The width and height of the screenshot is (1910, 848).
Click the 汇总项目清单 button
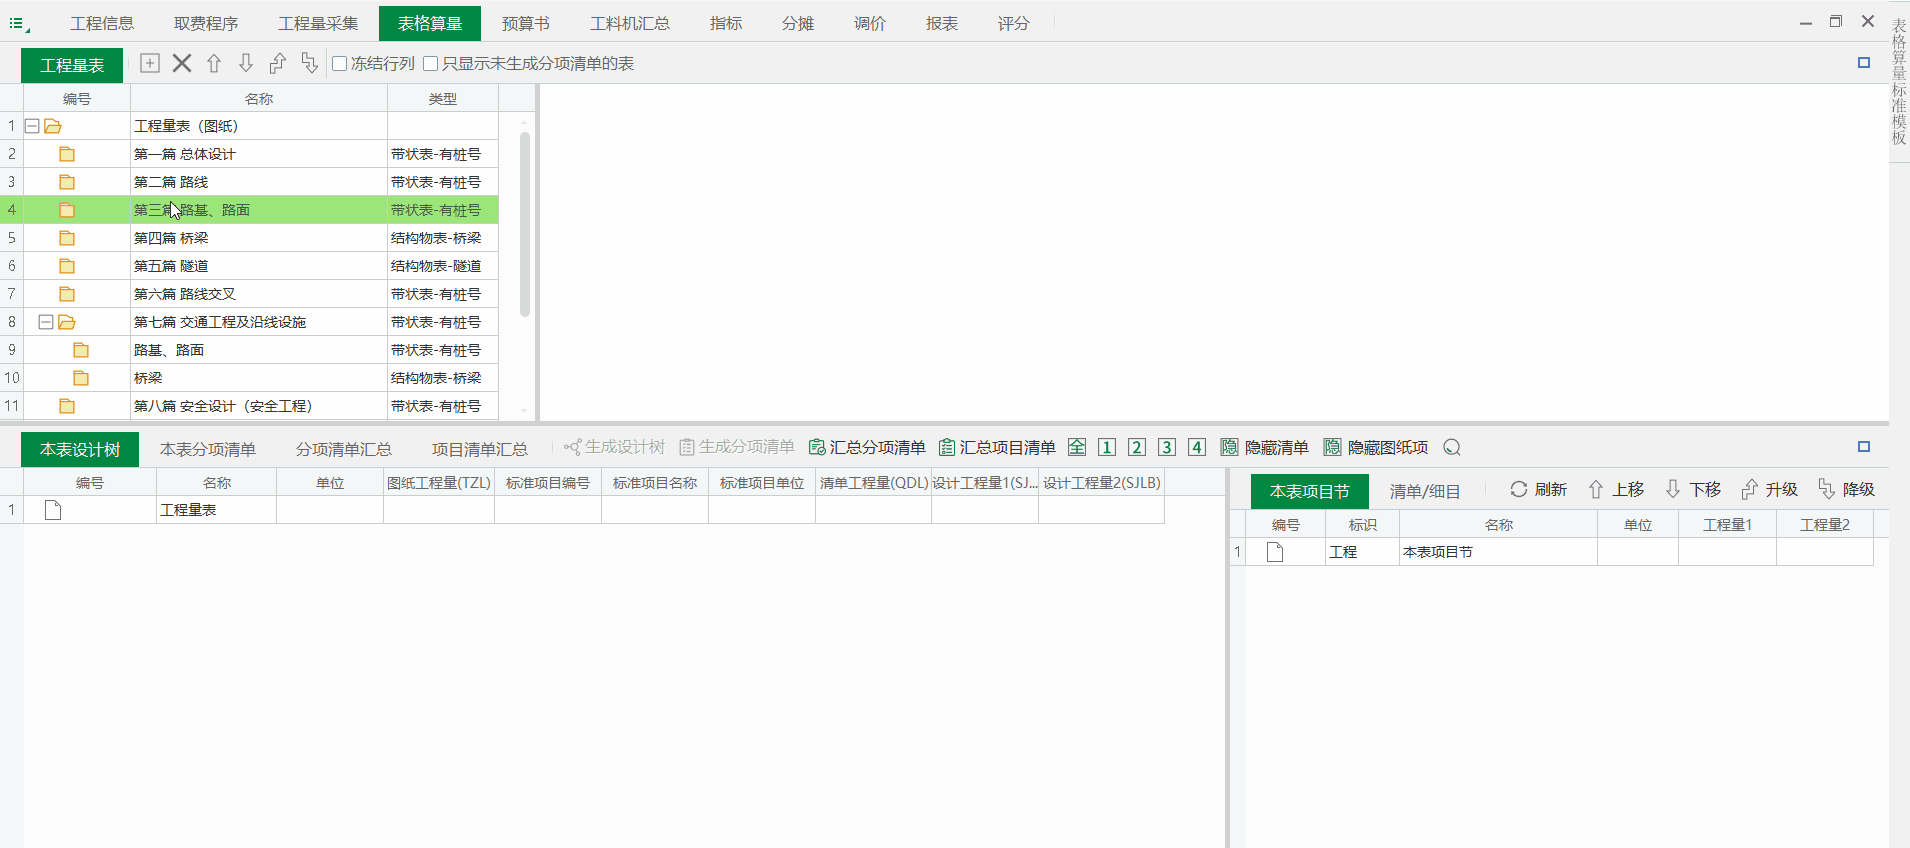tap(997, 447)
